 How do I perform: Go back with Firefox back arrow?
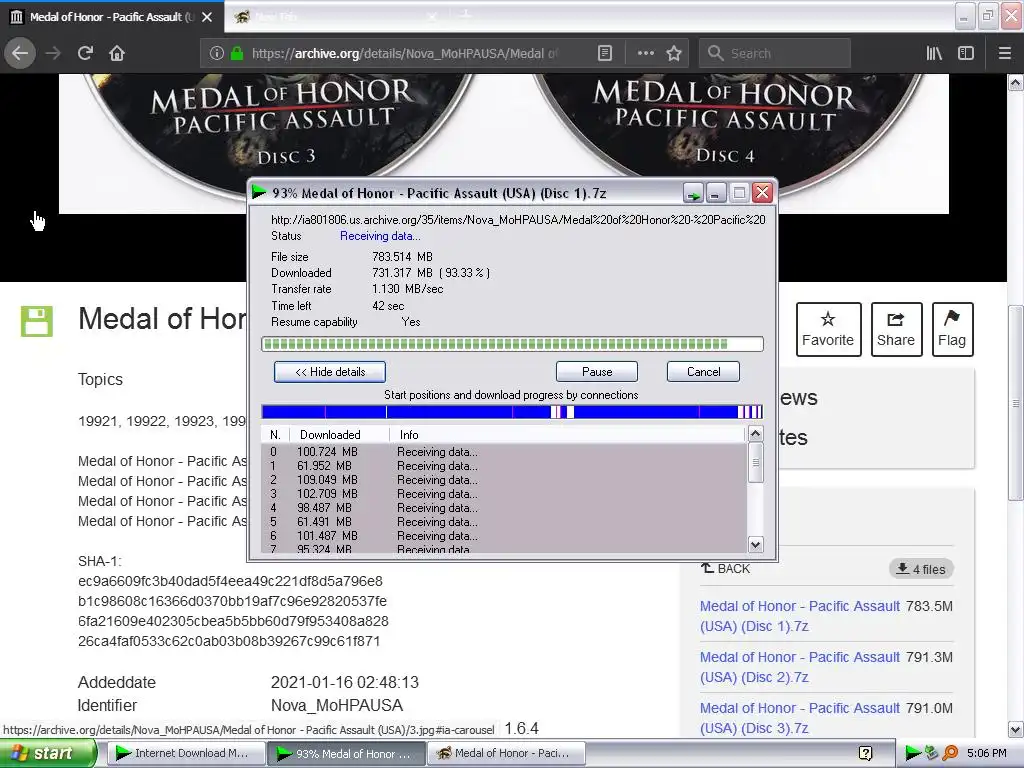(x=20, y=53)
